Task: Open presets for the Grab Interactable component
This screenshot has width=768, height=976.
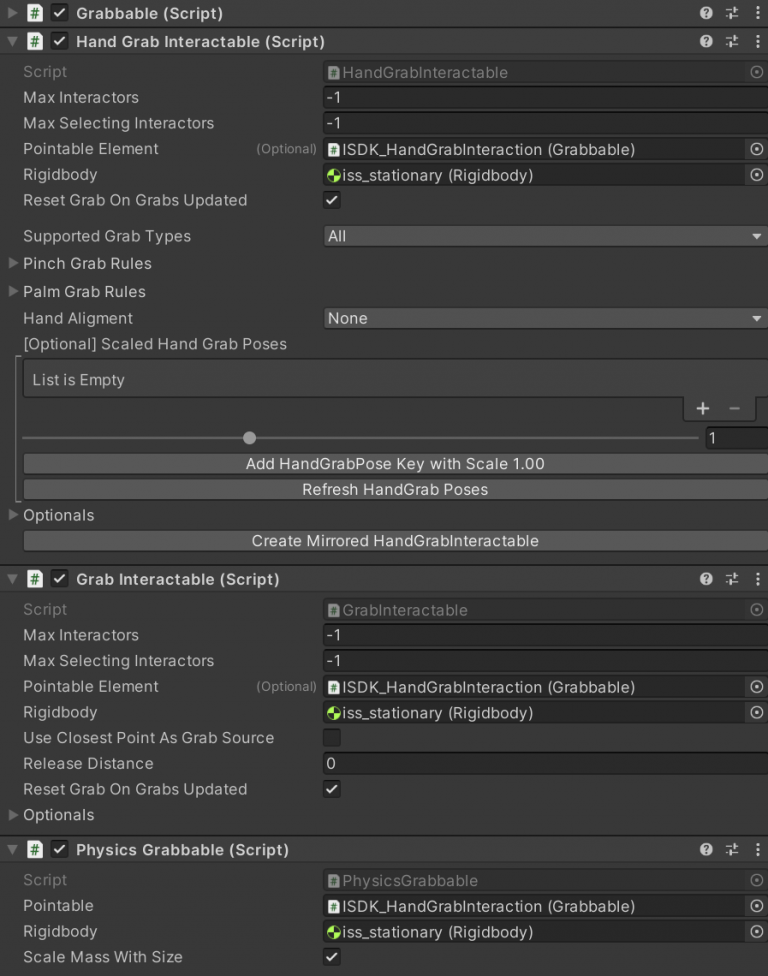Action: point(732,578)
